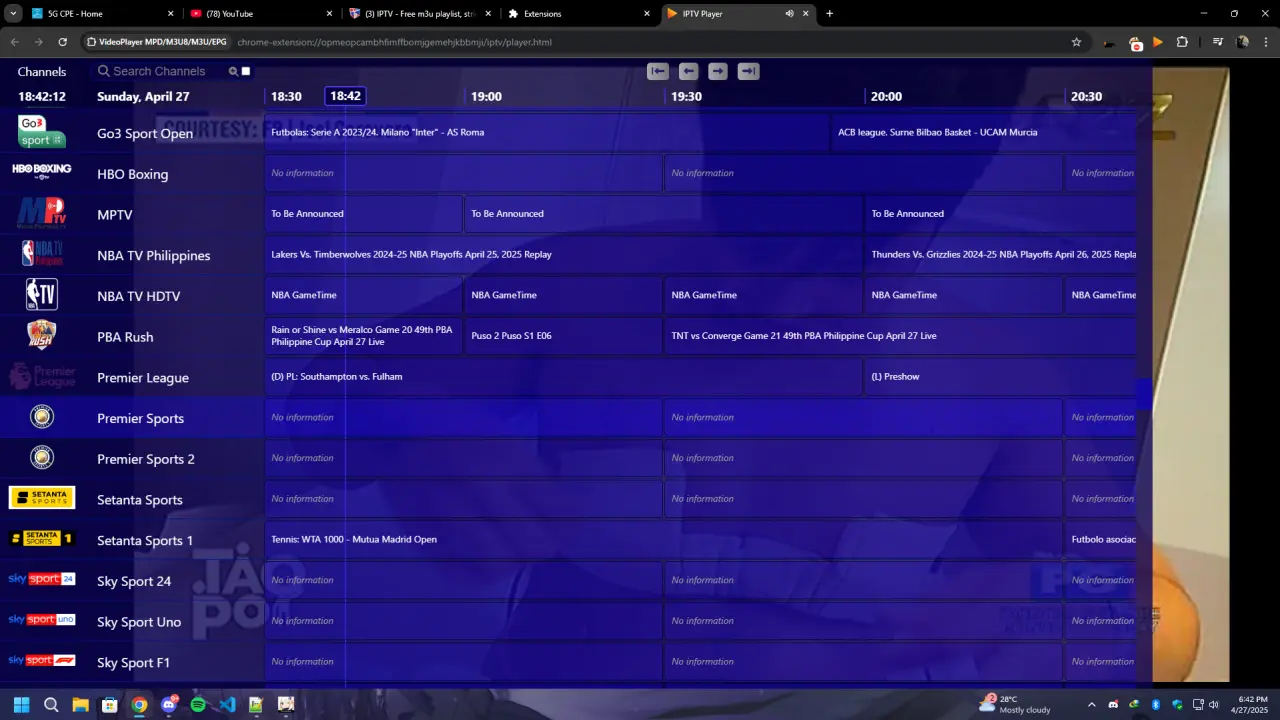Choose Puso 2 Puso S1 E06 program
The width and height of the screenshot is (1280, 720).
tap(563, 335)
